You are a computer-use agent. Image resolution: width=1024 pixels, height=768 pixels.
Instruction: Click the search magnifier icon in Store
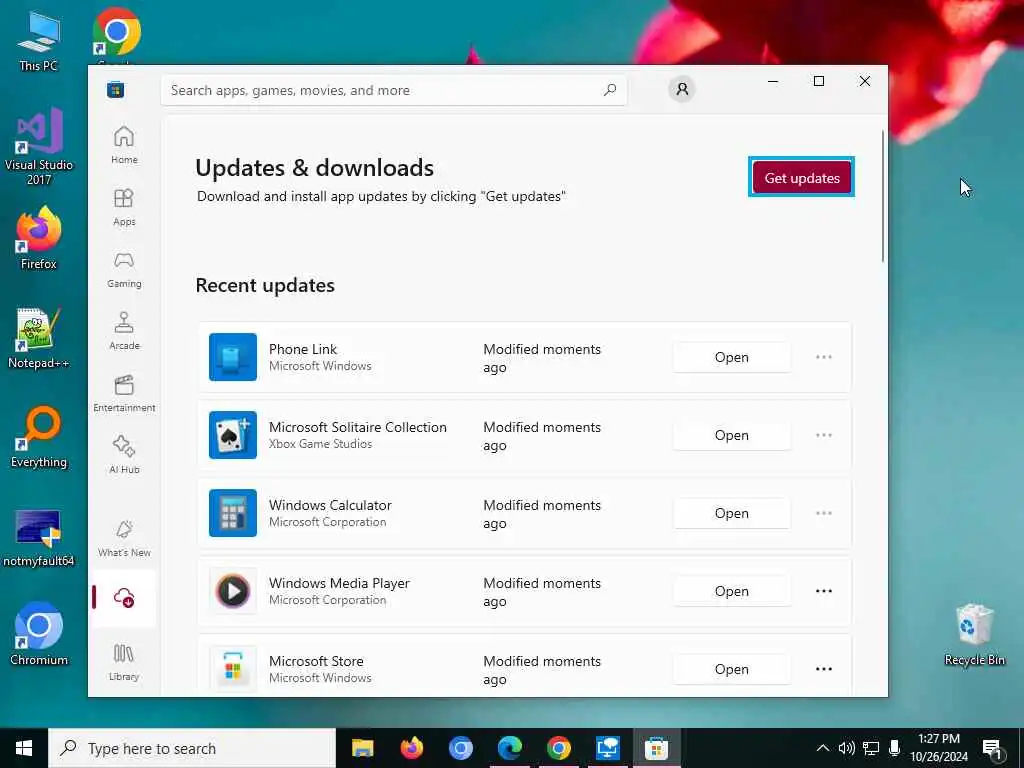[610, 90]
